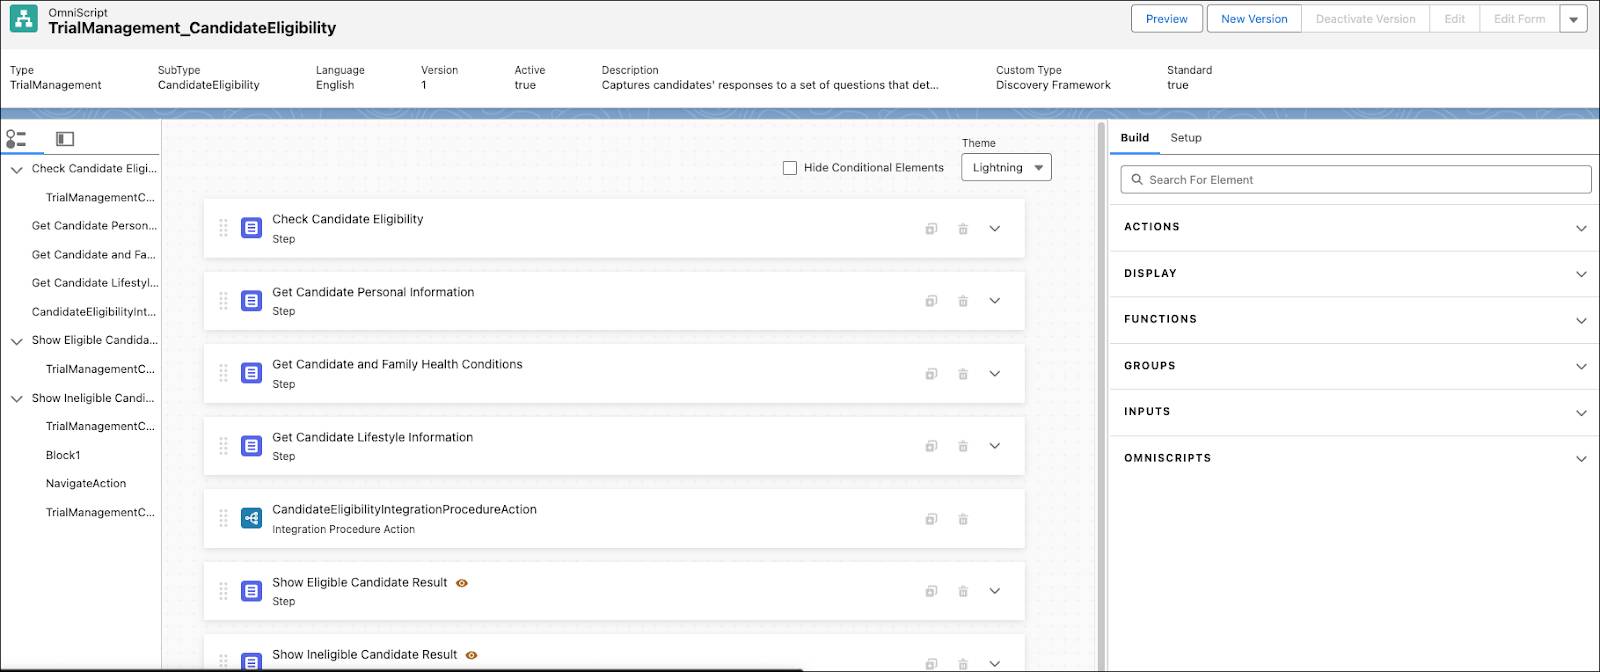1600x672 pixels.
Task: Click the Edit Form button
Action: coord(1519,19)
